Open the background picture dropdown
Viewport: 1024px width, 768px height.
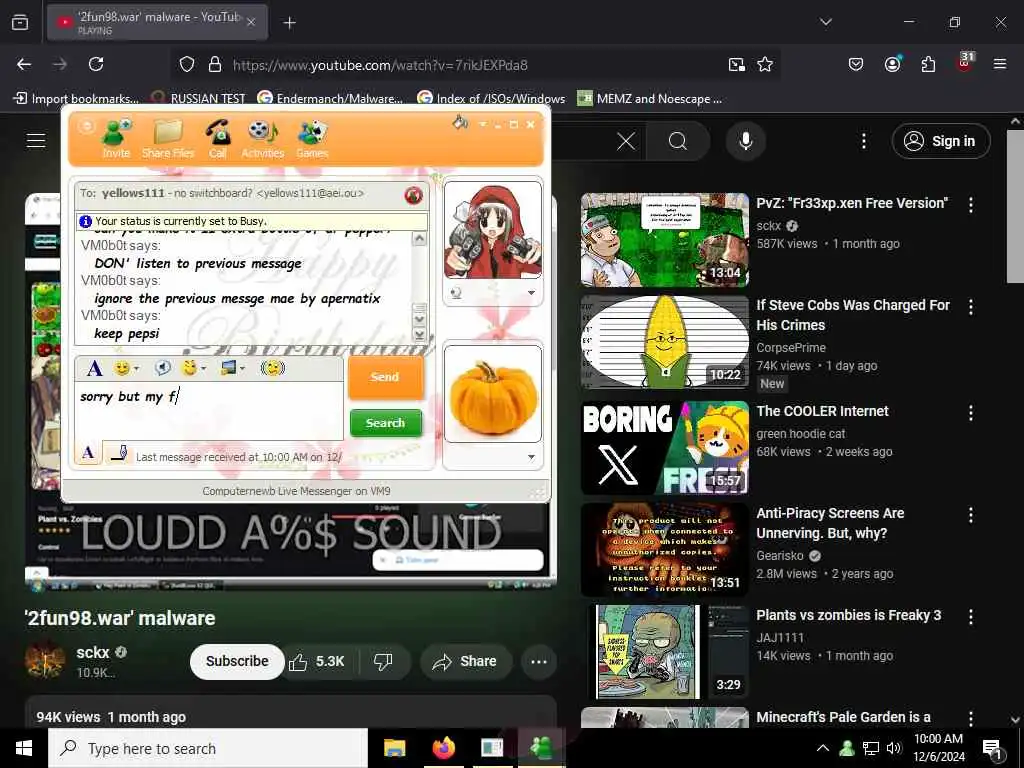[232, 368]
